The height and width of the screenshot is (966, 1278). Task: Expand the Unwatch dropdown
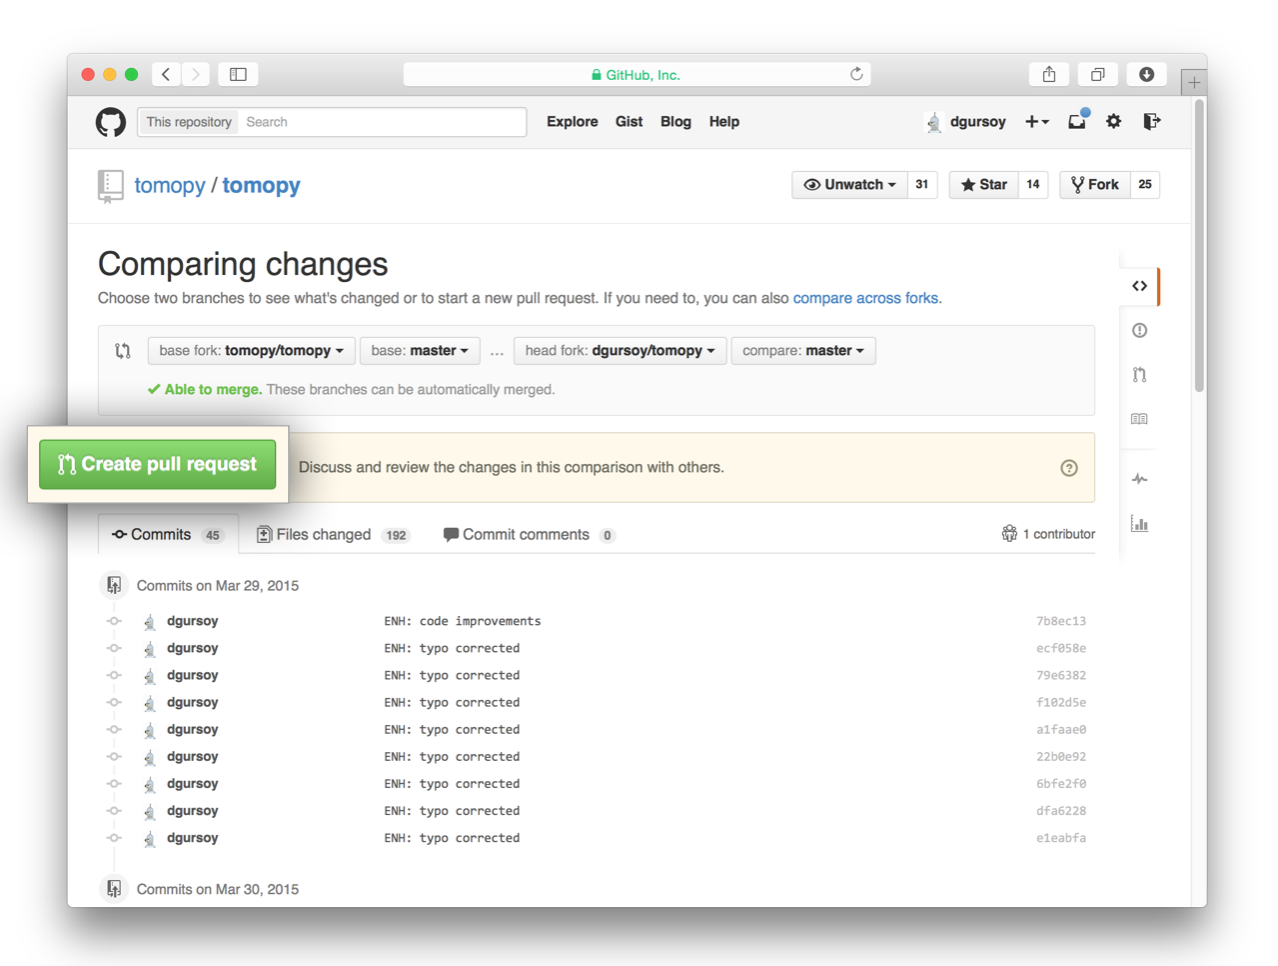click(850, 185)
